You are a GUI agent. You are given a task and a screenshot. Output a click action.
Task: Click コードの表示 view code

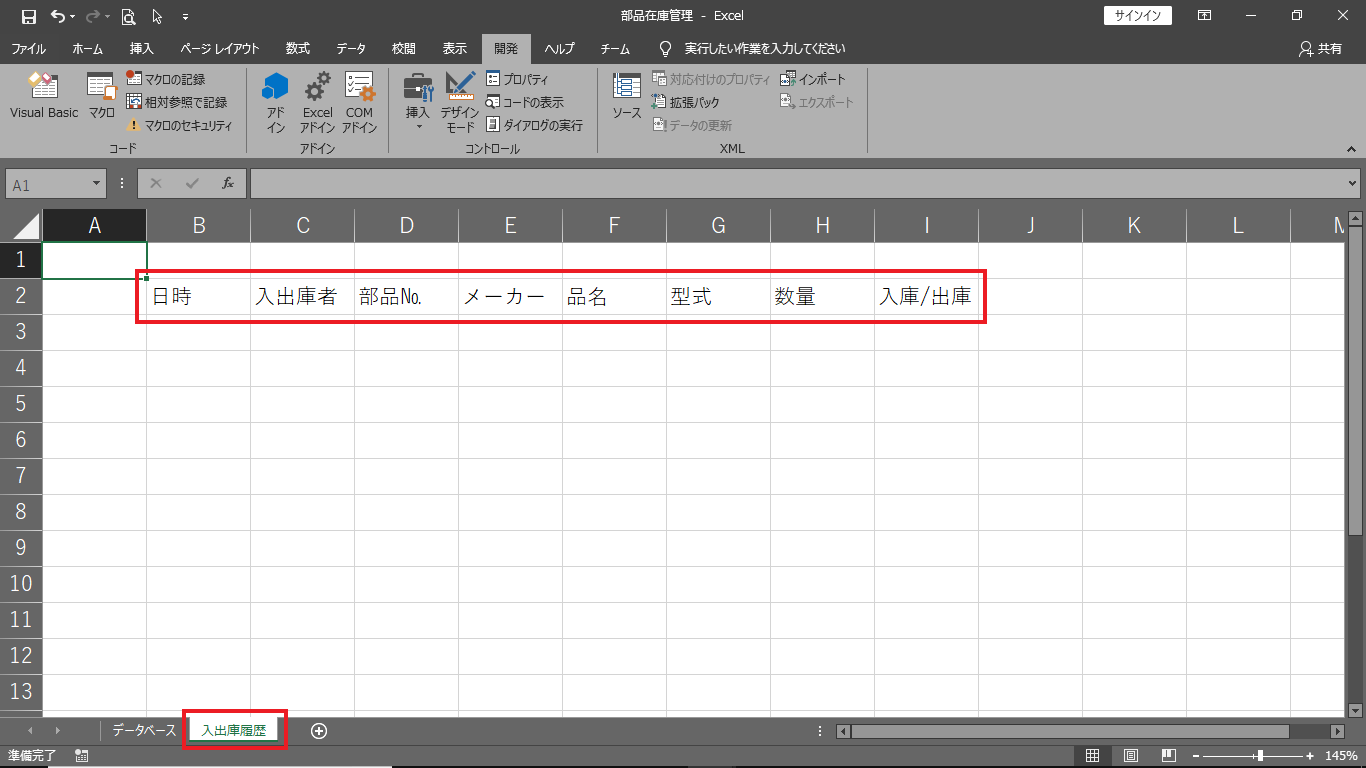click(x=525, y=102)
